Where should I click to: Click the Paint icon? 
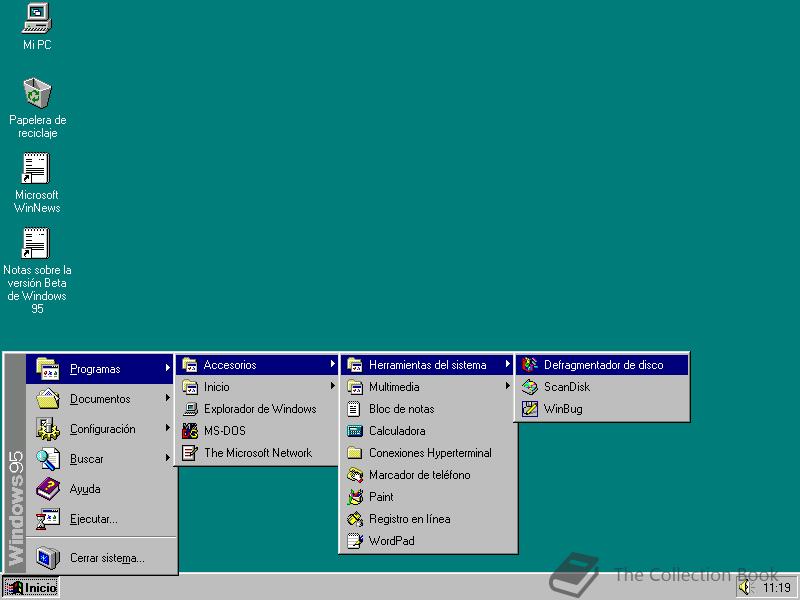point(355,496)
